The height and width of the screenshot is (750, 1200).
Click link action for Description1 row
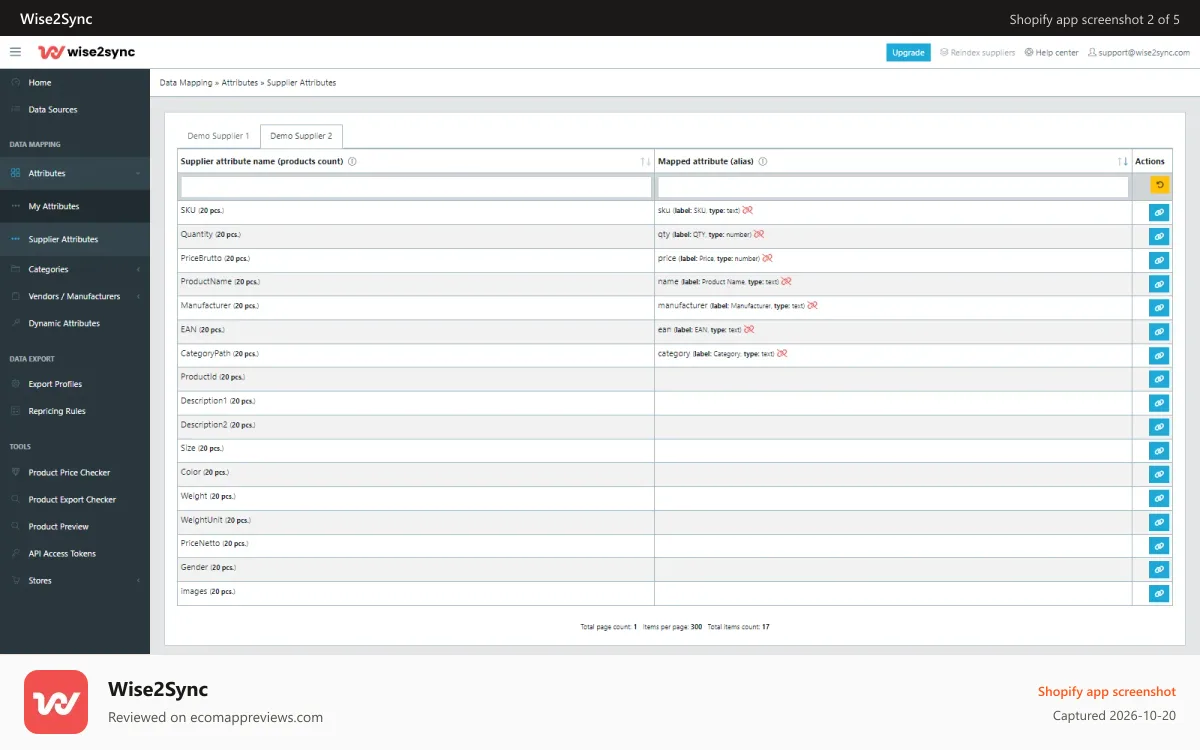(x=1159, y=403)
